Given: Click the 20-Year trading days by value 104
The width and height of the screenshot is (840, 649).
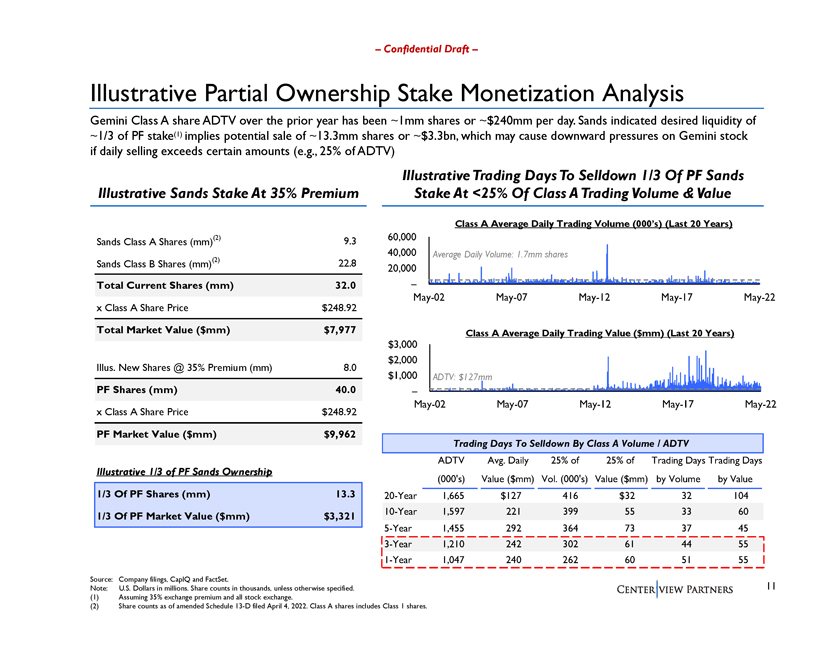Looking at the screenshot, I should [x=740, y=496].
